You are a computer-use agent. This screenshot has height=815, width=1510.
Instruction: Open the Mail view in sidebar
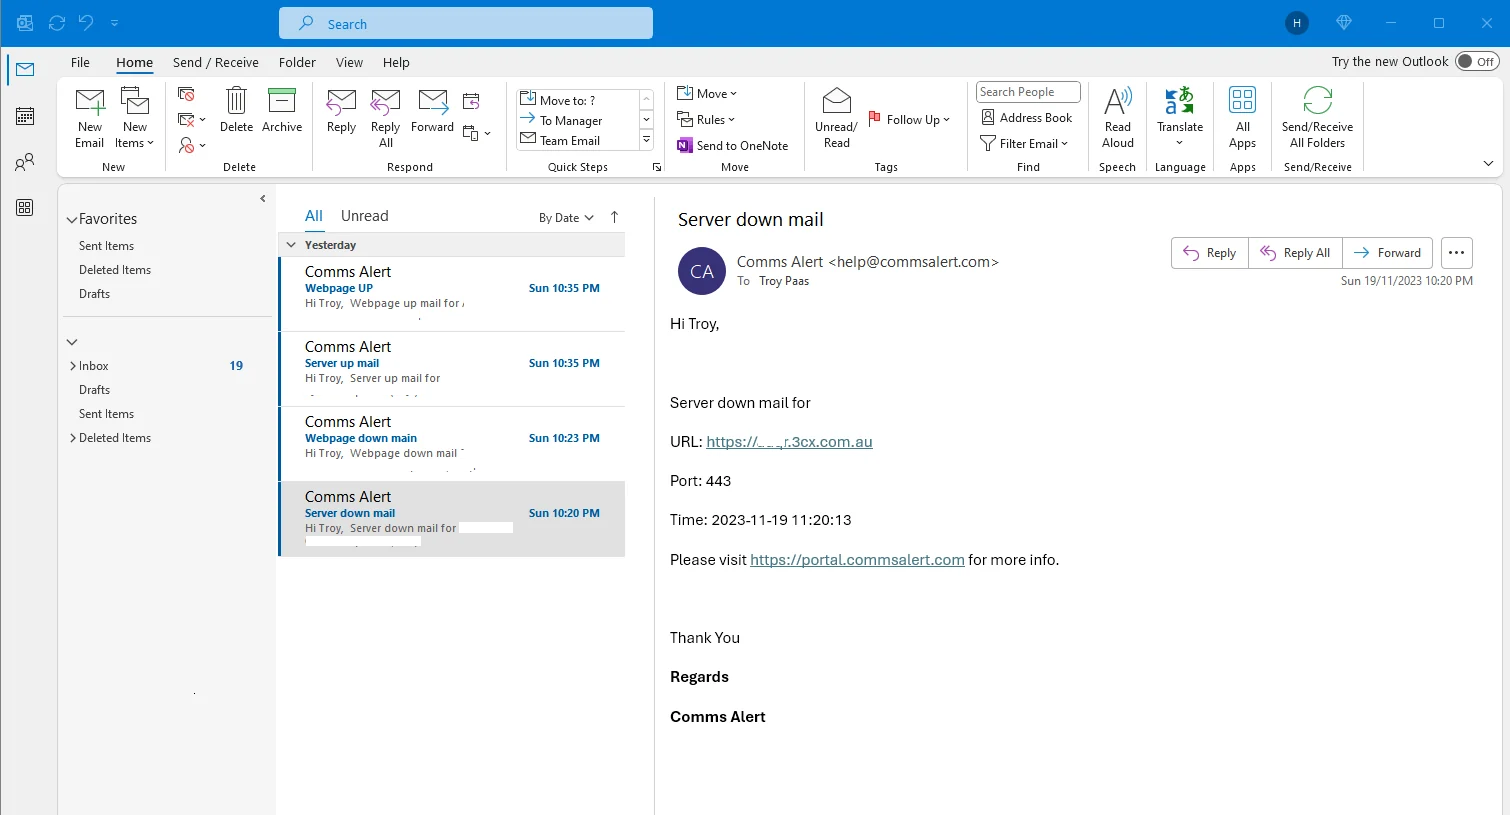[x=25, y=70]
